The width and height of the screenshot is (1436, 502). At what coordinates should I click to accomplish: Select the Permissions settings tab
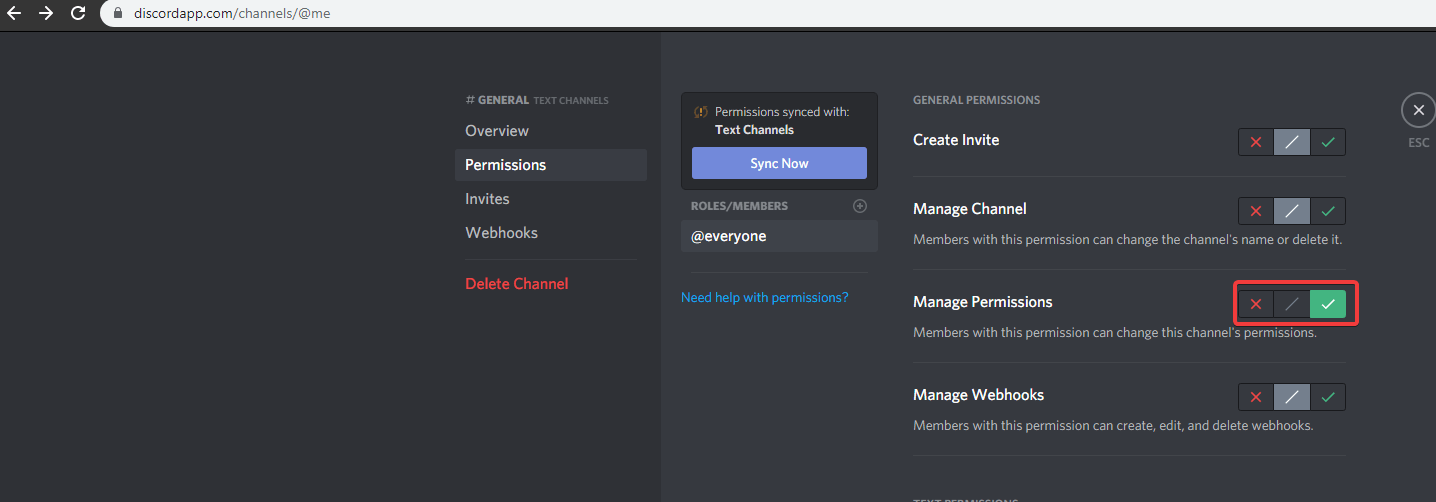(x=550, y=165)
